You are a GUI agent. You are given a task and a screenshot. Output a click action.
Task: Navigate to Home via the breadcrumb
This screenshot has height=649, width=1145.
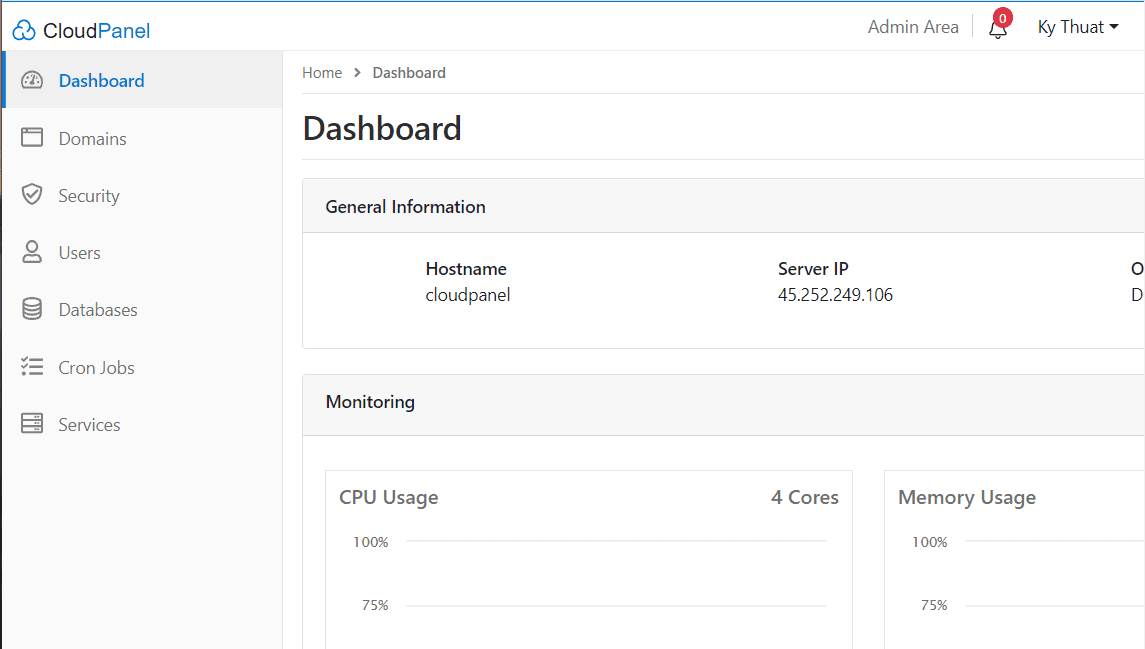click(x=322, y=72)
